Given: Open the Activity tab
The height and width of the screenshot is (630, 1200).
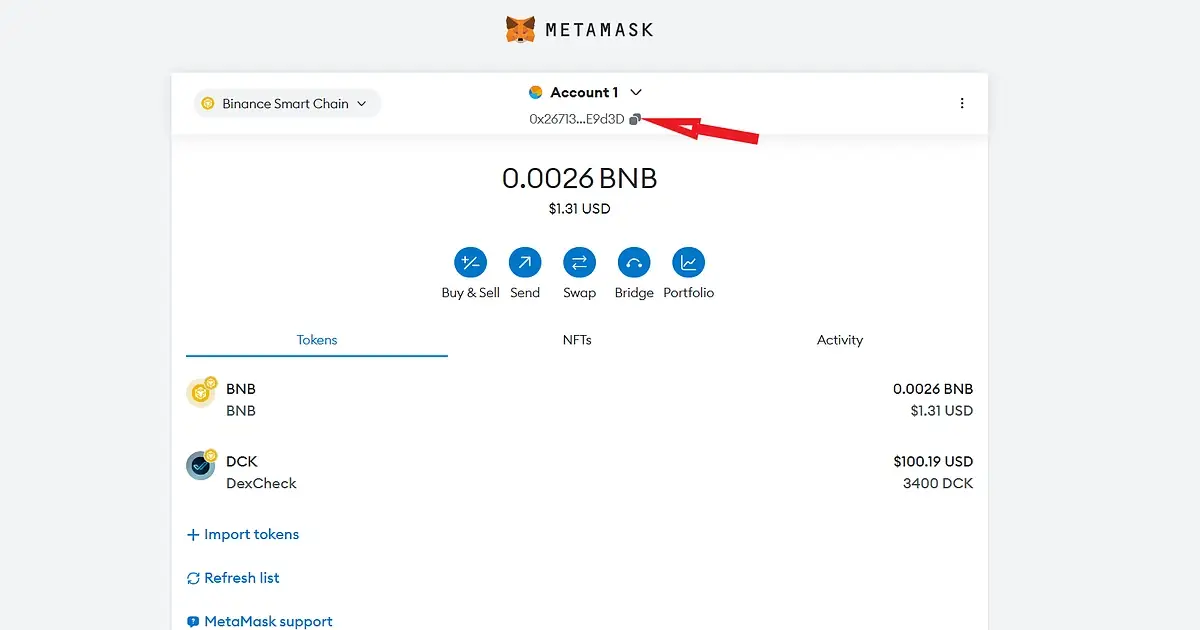Looking at the screenshot, I should click(840, 340).
